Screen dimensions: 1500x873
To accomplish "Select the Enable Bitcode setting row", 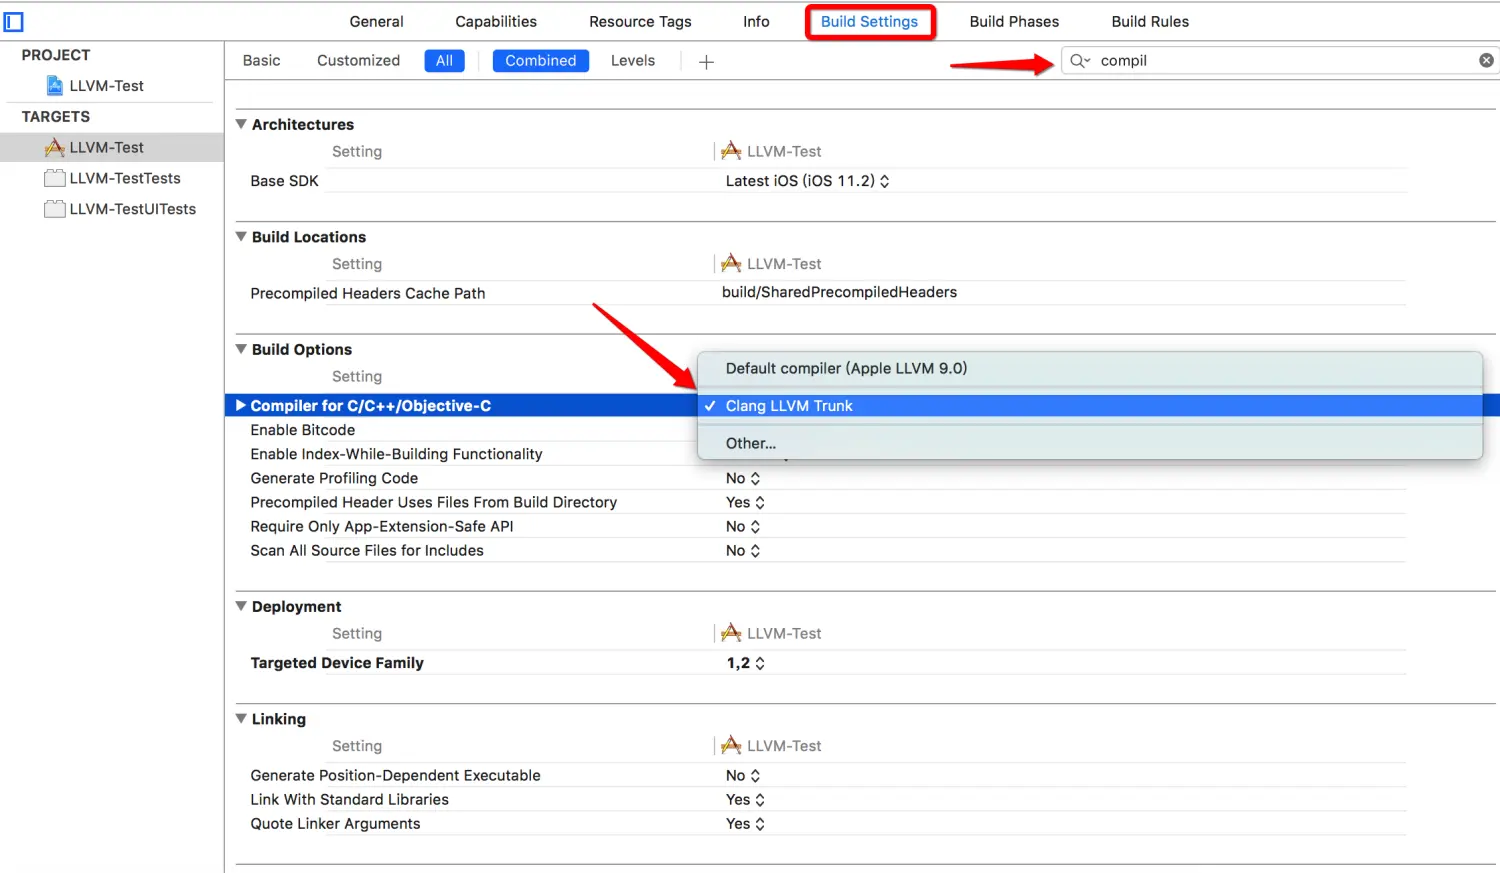I will point(303,430).
